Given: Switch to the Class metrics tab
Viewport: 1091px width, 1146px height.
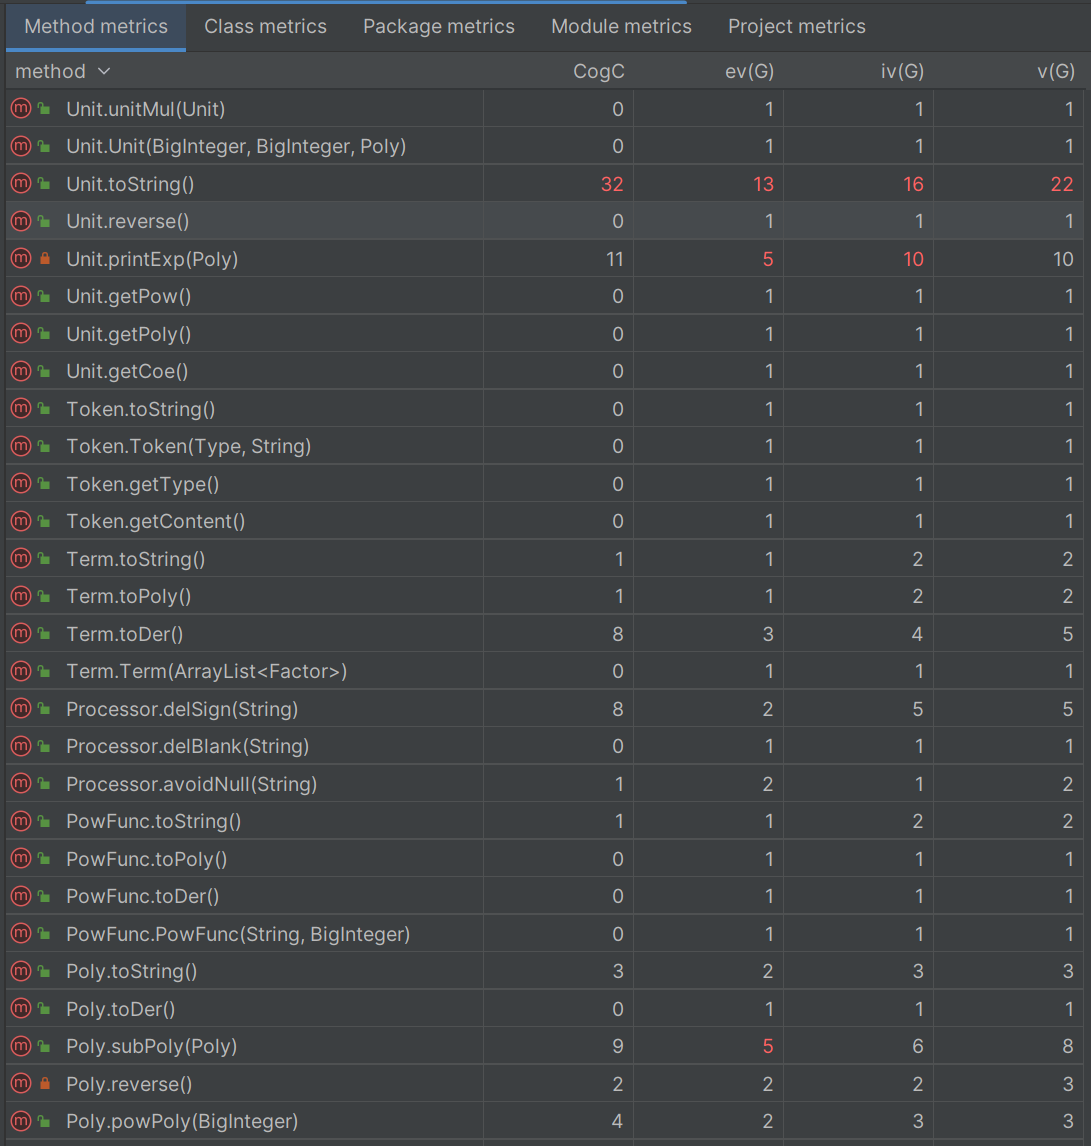Looking at the screenshot, I should (x=265, y=26).
